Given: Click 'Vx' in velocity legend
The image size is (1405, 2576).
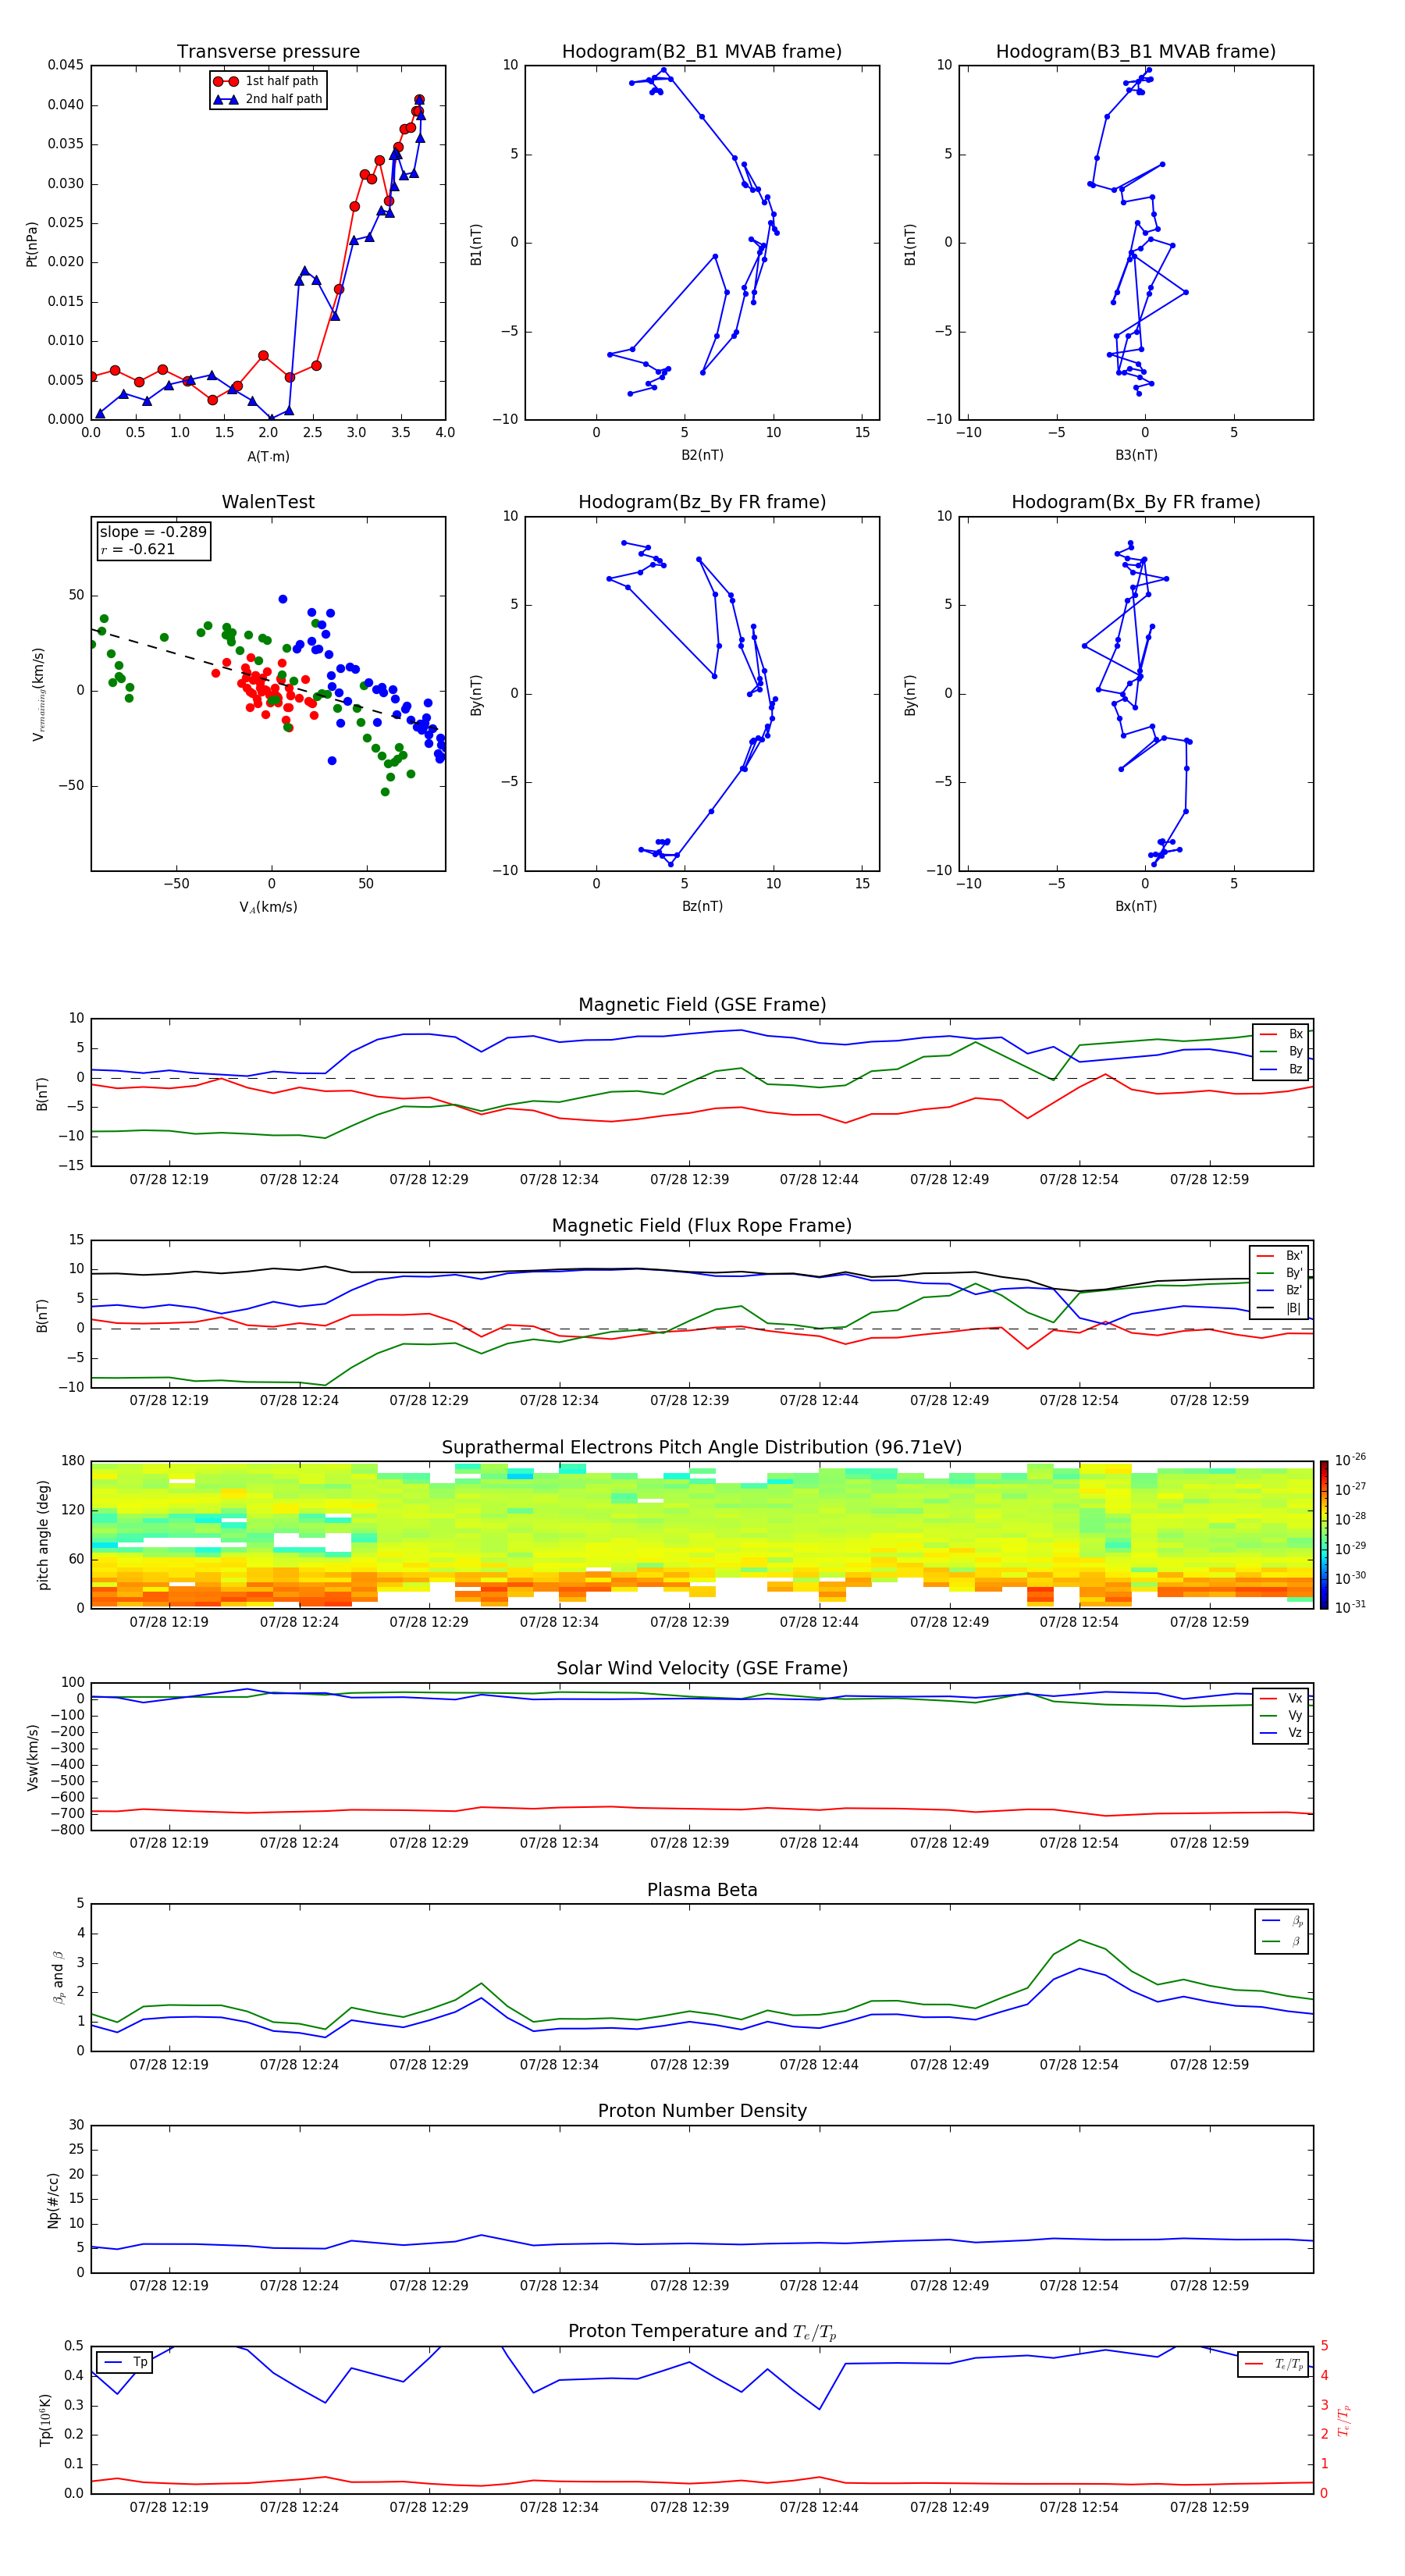Looking at the screenshot, I should 1295,1699.
